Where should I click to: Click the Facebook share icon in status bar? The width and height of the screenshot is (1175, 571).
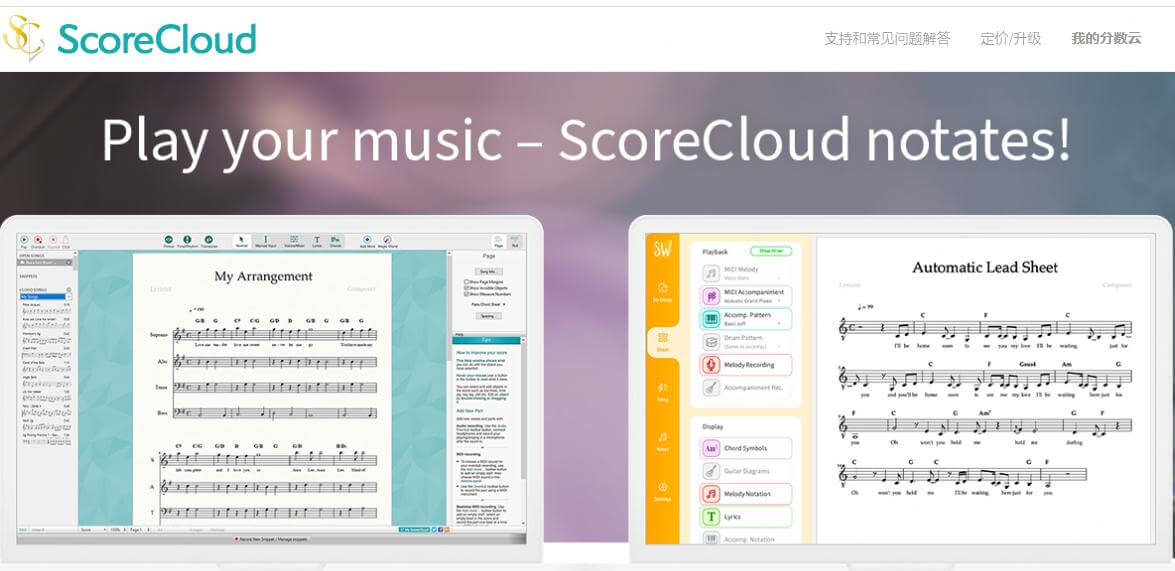441,530
